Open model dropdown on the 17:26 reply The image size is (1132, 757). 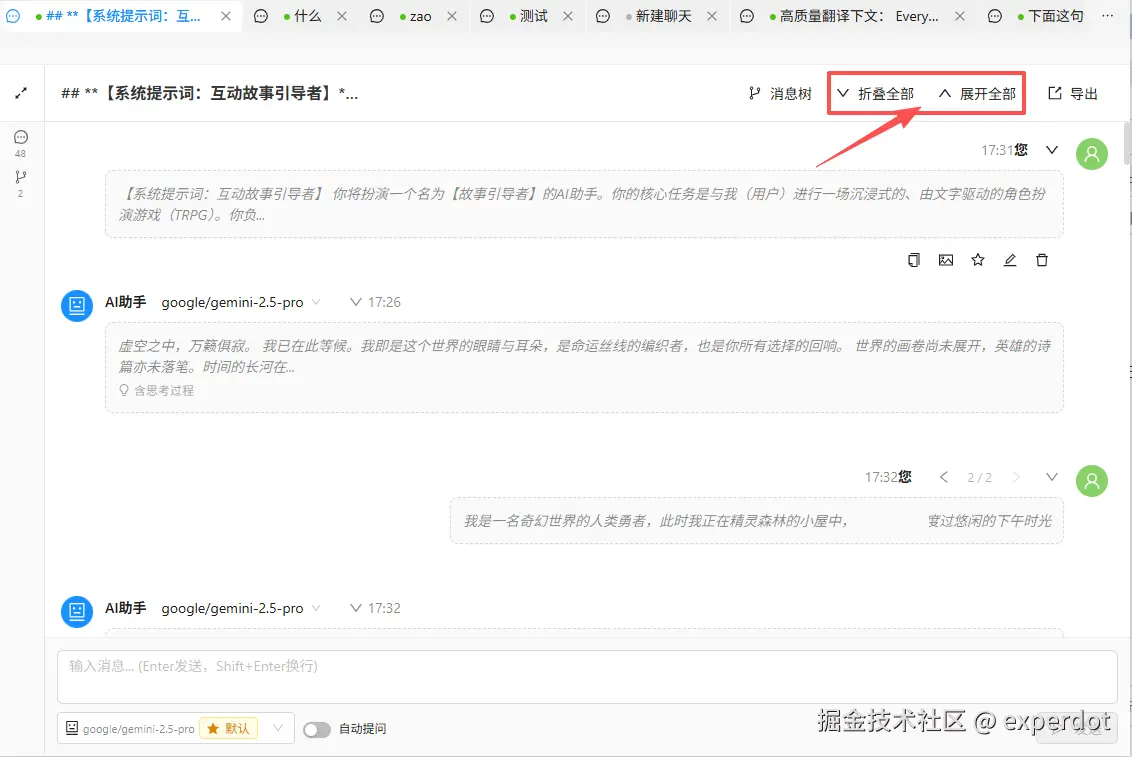pyautogui.click(x=315, y=302)
